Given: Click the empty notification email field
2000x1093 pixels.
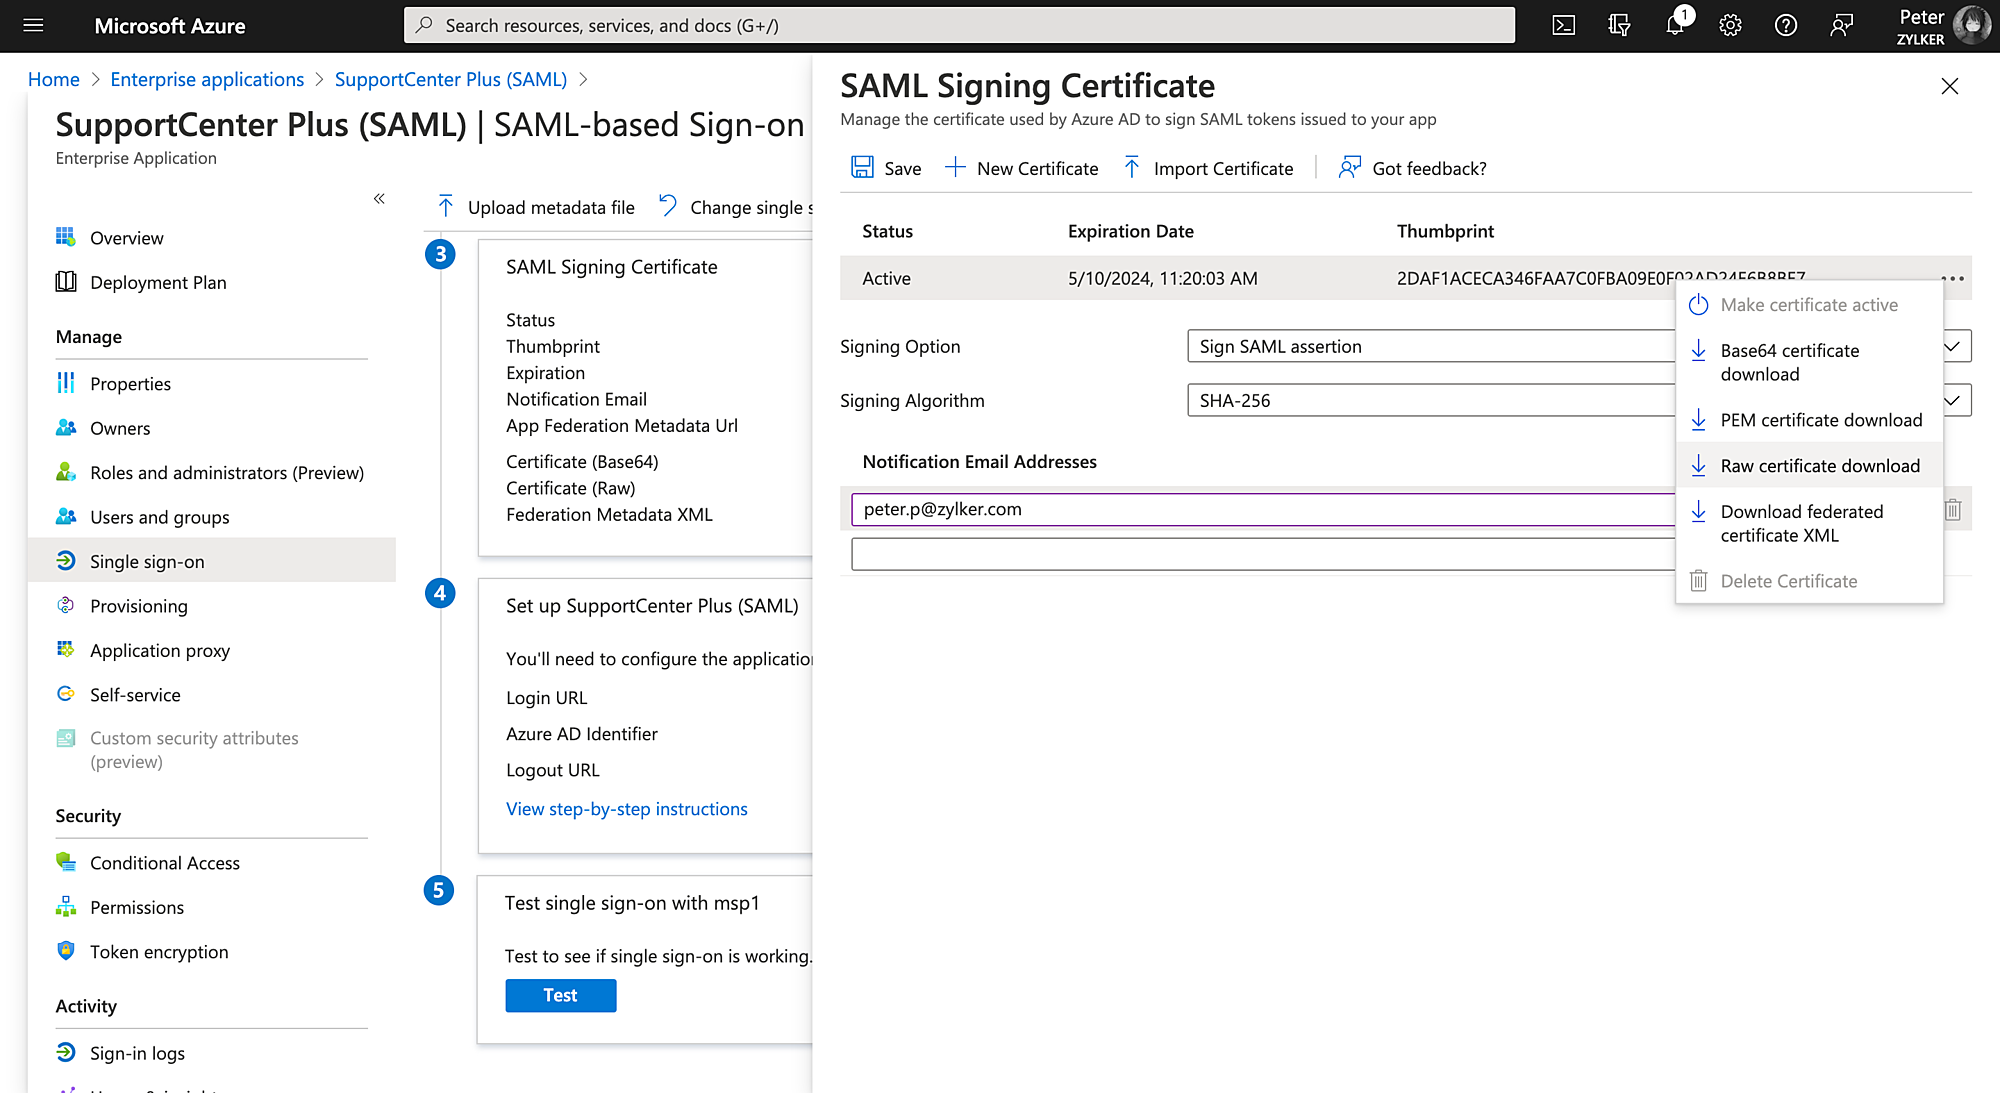Looking at the screenshot, I should (x=1260, y=554).
